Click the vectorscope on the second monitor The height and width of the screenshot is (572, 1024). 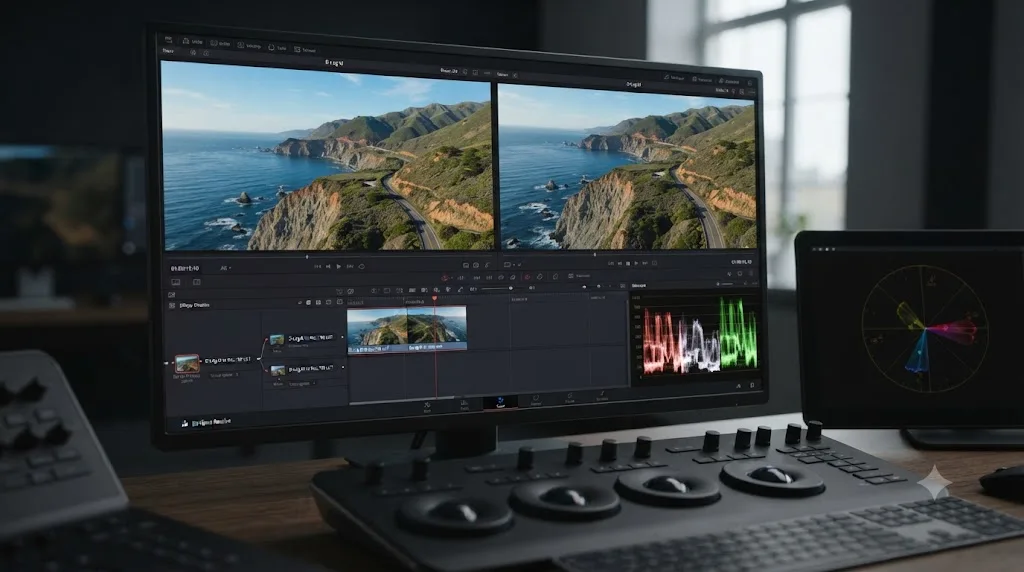[925, 328]
